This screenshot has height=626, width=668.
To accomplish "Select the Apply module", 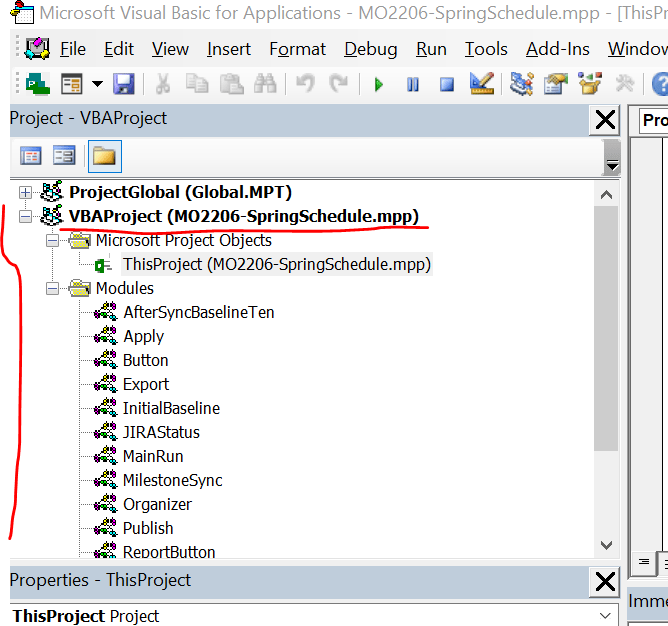I will pyautogui.click(x=144, y=337).
